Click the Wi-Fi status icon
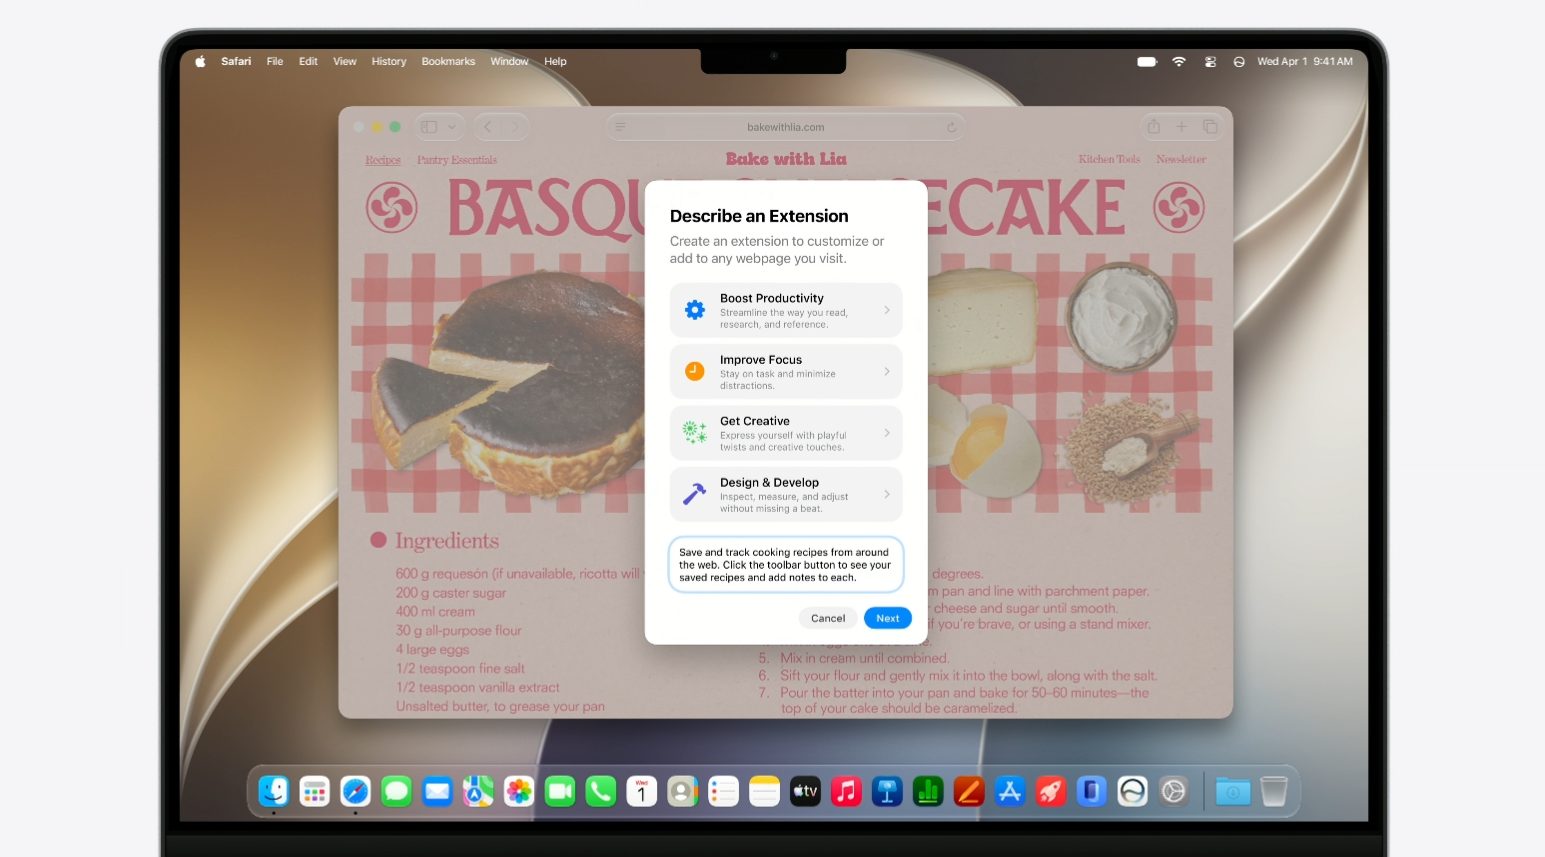The height and width of the screenshot is (857, 1545). (x=1179, y=61)
